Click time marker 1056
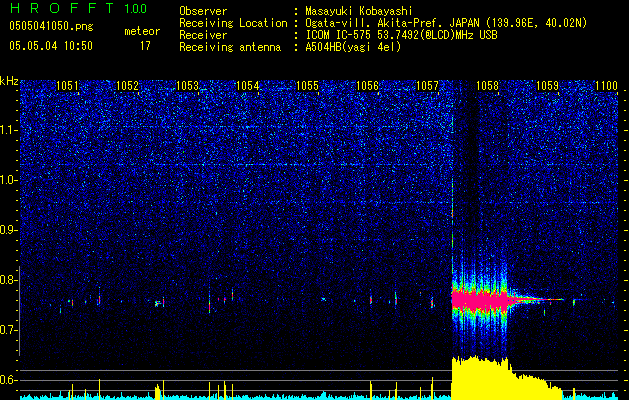The image size is (629, 400). pyautogui.click(x=367, y=86)
